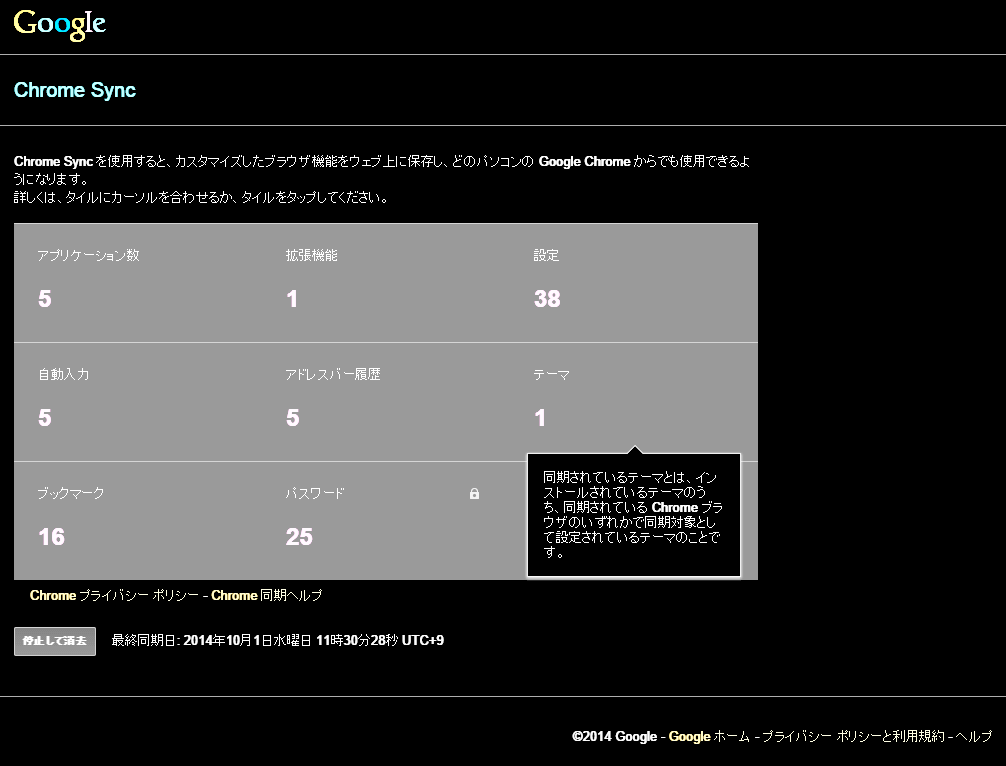Open the 拡張機能 tile

point(386,283)
